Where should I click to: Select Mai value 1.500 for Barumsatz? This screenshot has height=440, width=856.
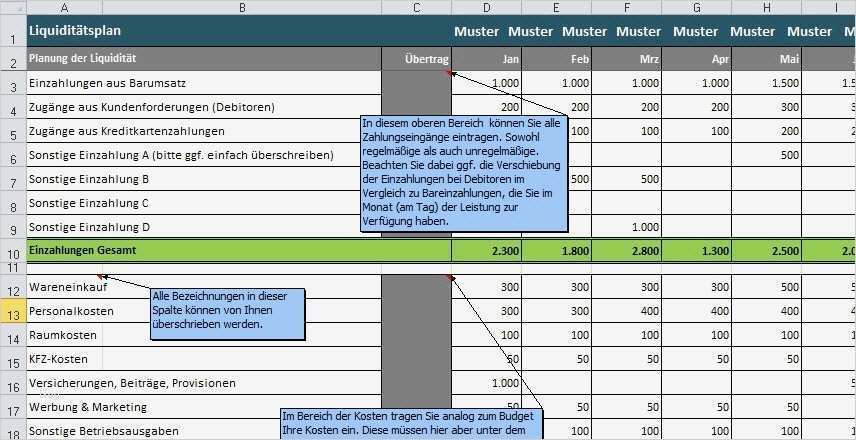coord(766,83)
